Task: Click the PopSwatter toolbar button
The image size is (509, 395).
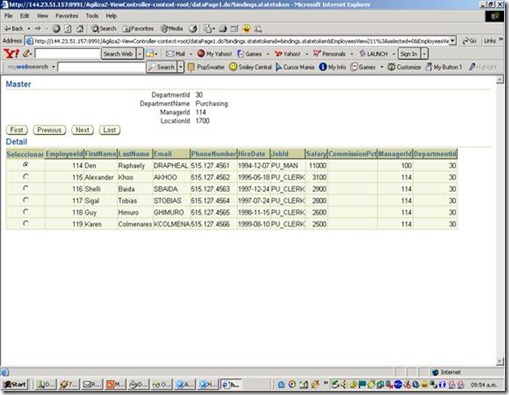Action: [x=206, y=67]
